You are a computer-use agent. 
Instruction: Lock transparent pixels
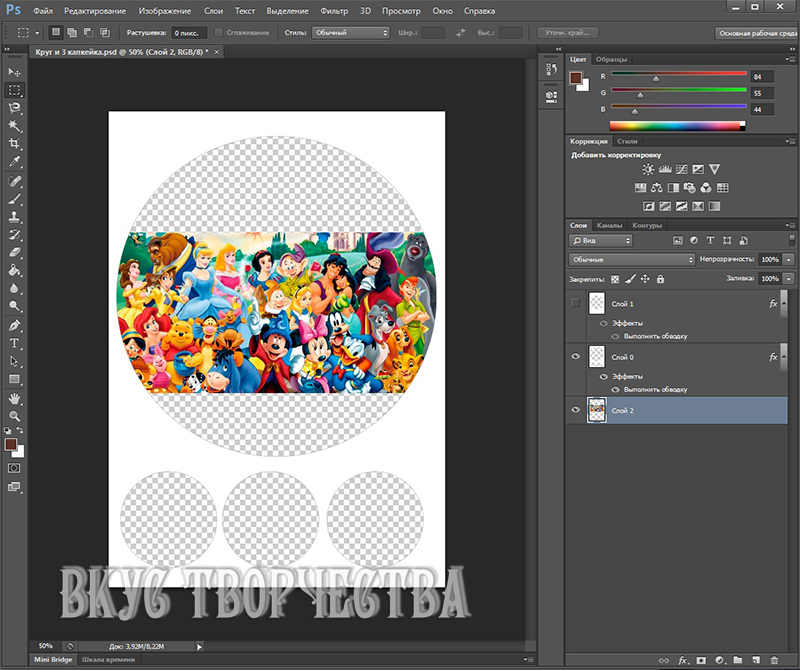click(x=615, y=279)
